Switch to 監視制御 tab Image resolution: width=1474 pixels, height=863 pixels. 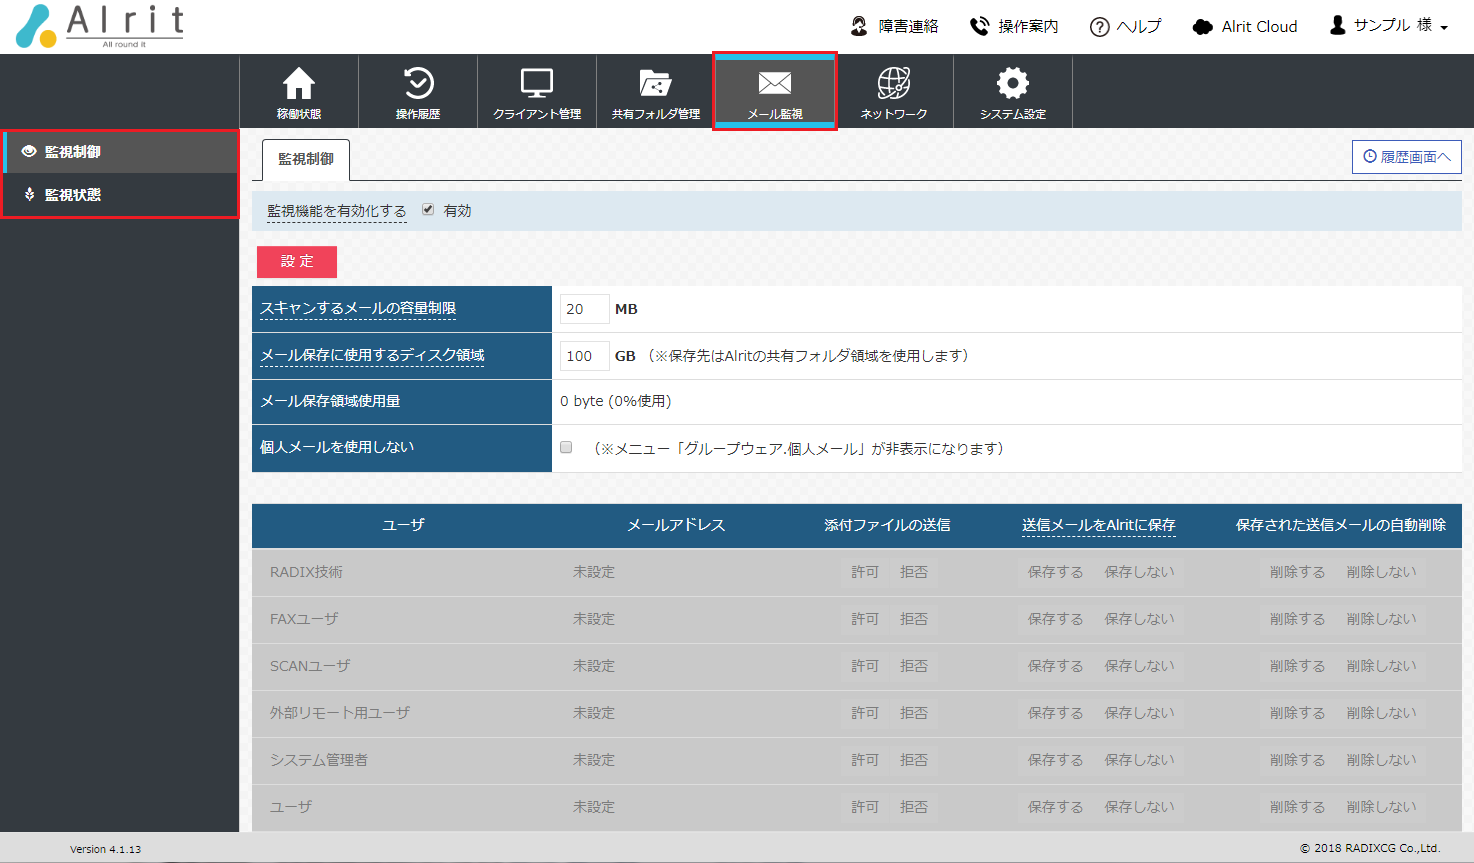tap(306, 159)
